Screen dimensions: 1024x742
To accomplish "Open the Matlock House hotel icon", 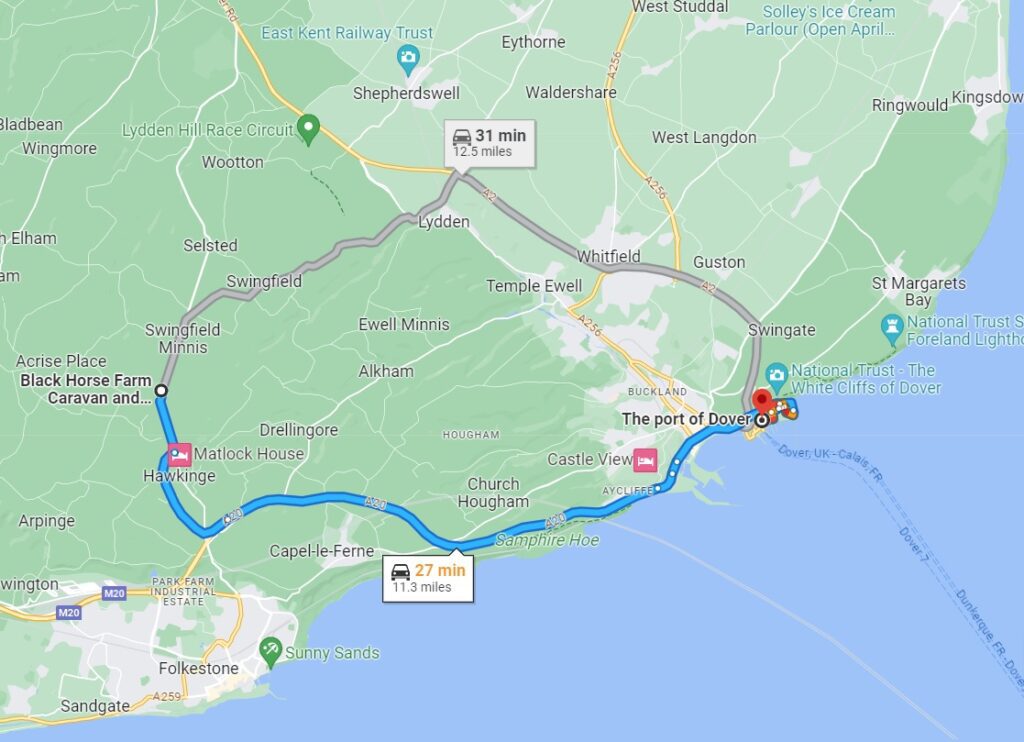I will [x=180, y=455].
